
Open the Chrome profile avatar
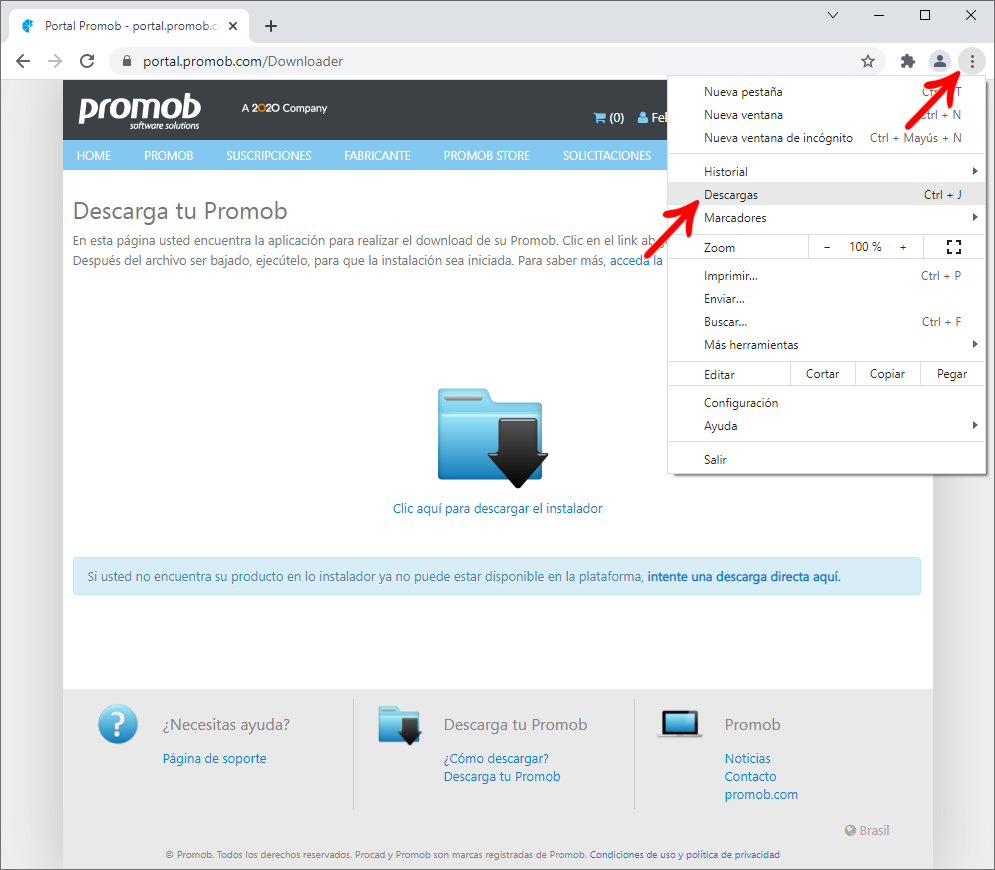pos(939,61)
